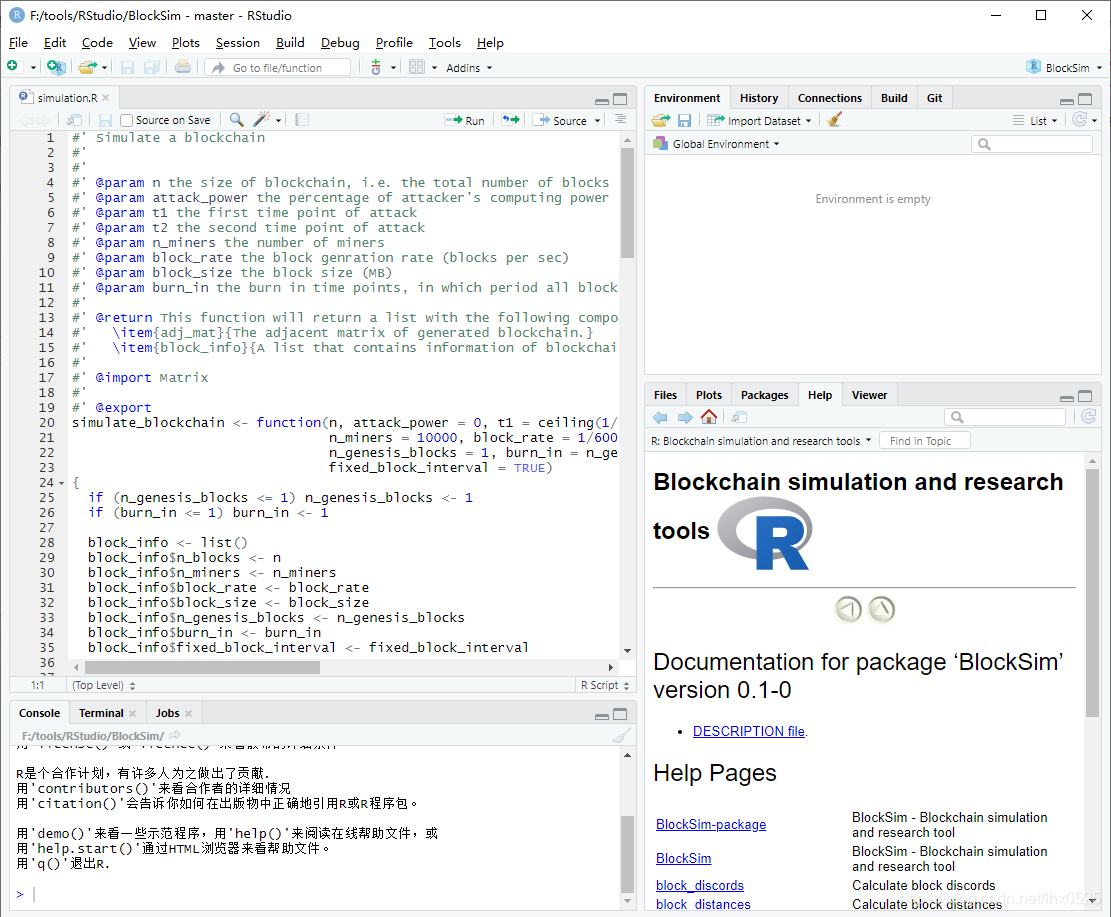Click the version control Git icon in main toolbar
This screenshot has width=1111, height=917.
[376, 67]
